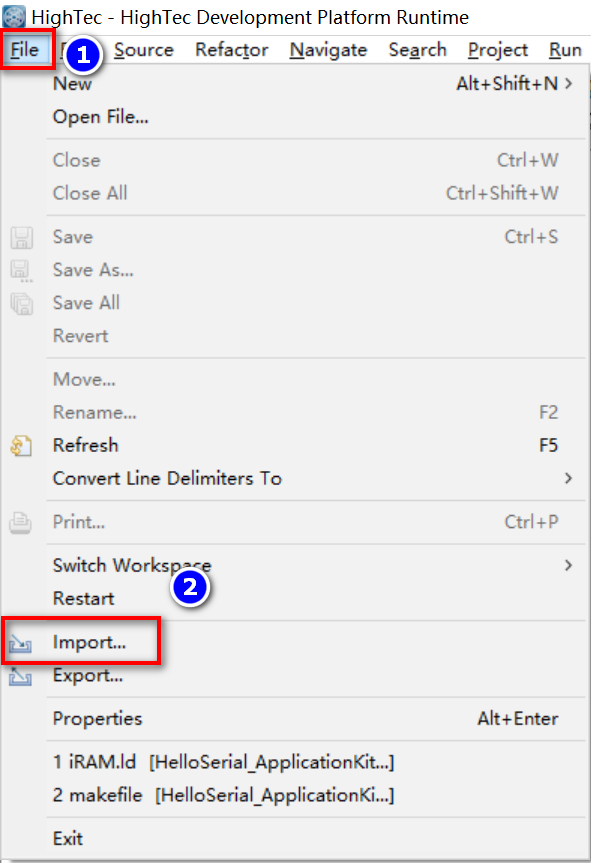This screenshot has width=591, height=863.
Task: Expand the Switch Workspace submenu arrow
Action: pyautogui.click(x=568, y=565)
